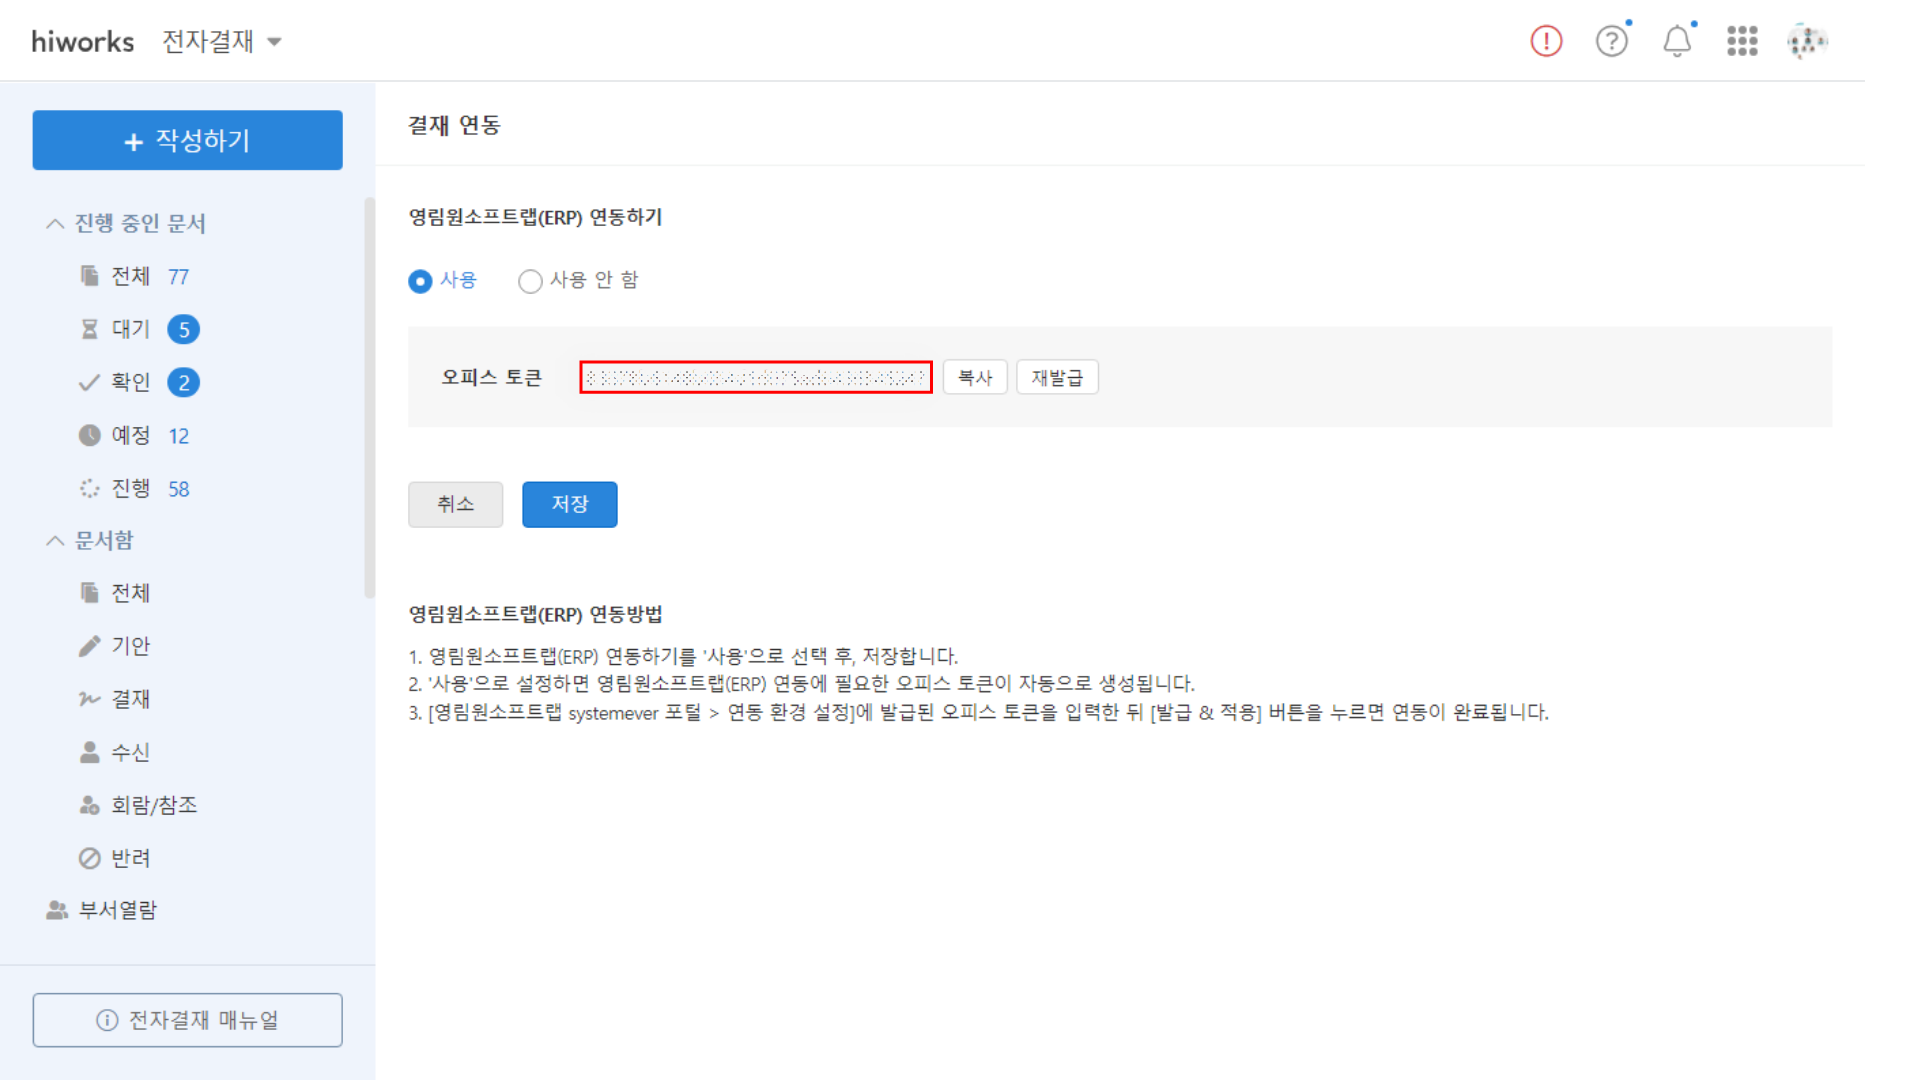Click the person icon beside 수신

coord(90,752)
